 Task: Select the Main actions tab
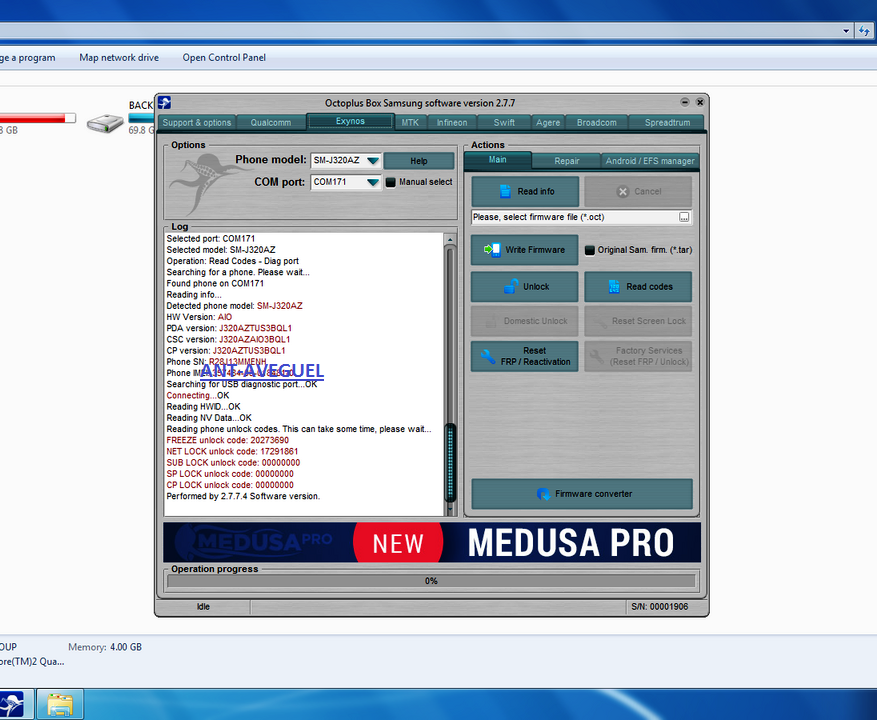497,159
